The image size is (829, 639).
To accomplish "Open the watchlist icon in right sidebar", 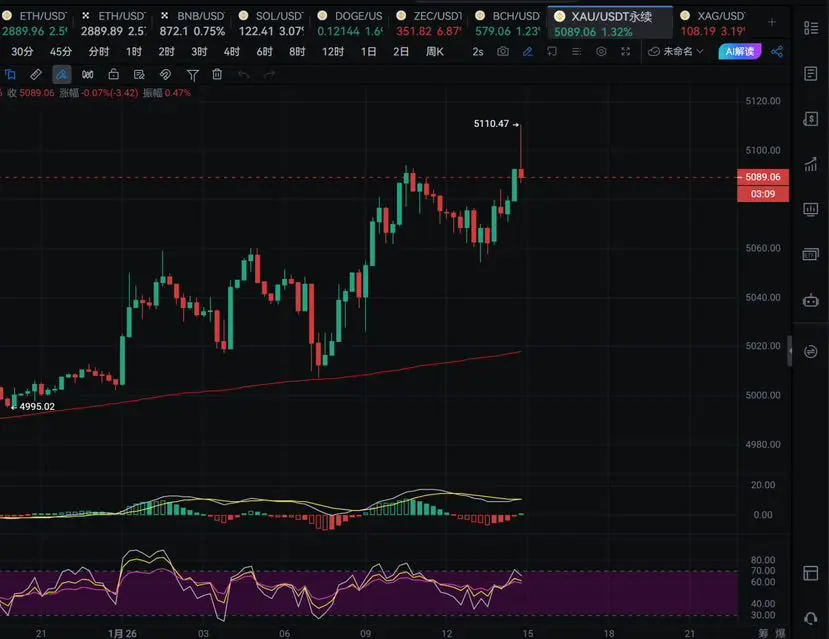I will tap(810, 27).
